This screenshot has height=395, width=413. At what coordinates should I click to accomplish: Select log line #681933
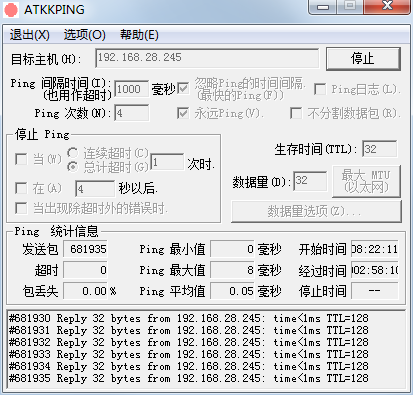pyautogui.click(x=189, y=354)
